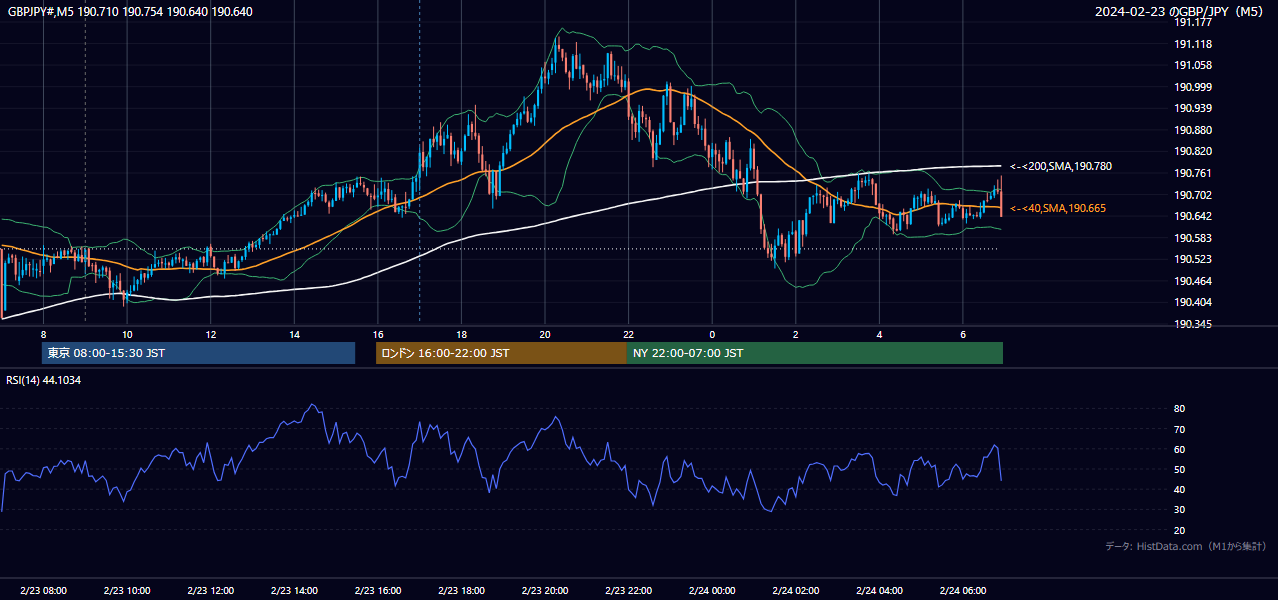Click price axis value 190.820
Viewport: 1278px width, 600px height.
1192,151
